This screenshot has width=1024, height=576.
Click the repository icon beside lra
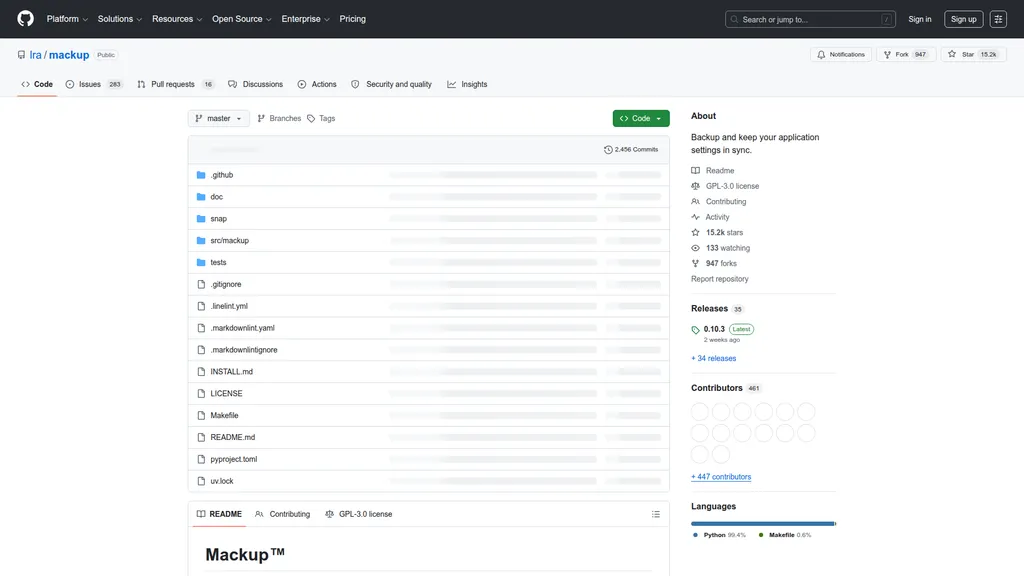click(x=22, y=55)
